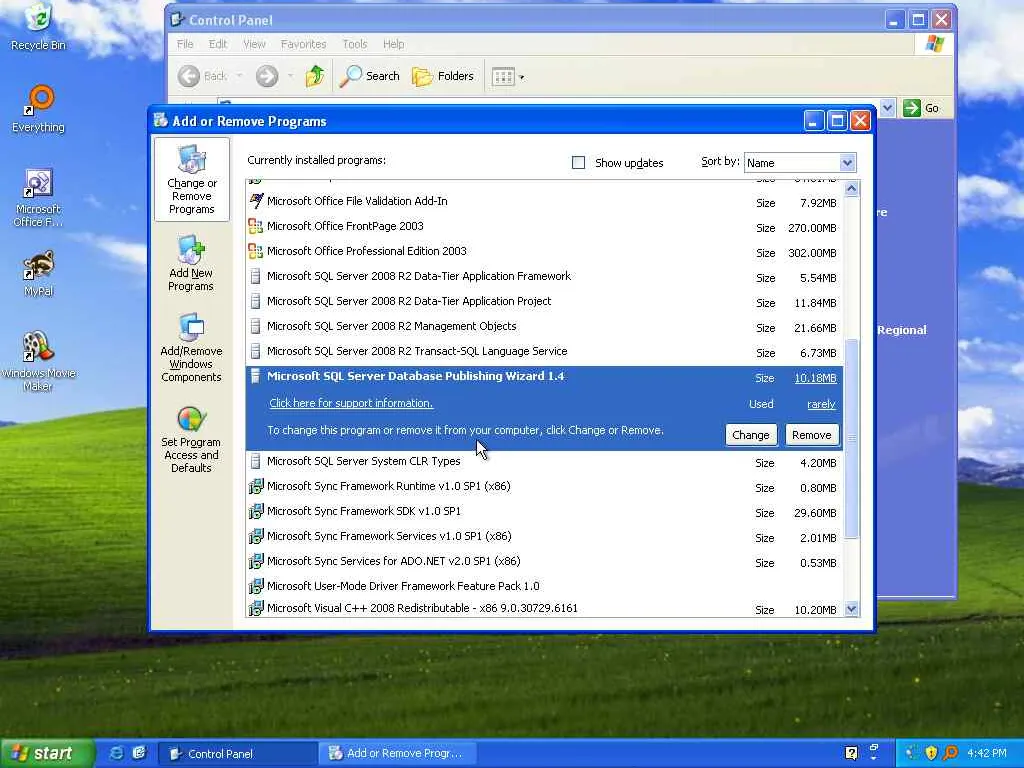Screen dimensions: 1024x768
Task: Click icon of SQL Server 2008 R2 Management Objects
Action: 256,327
